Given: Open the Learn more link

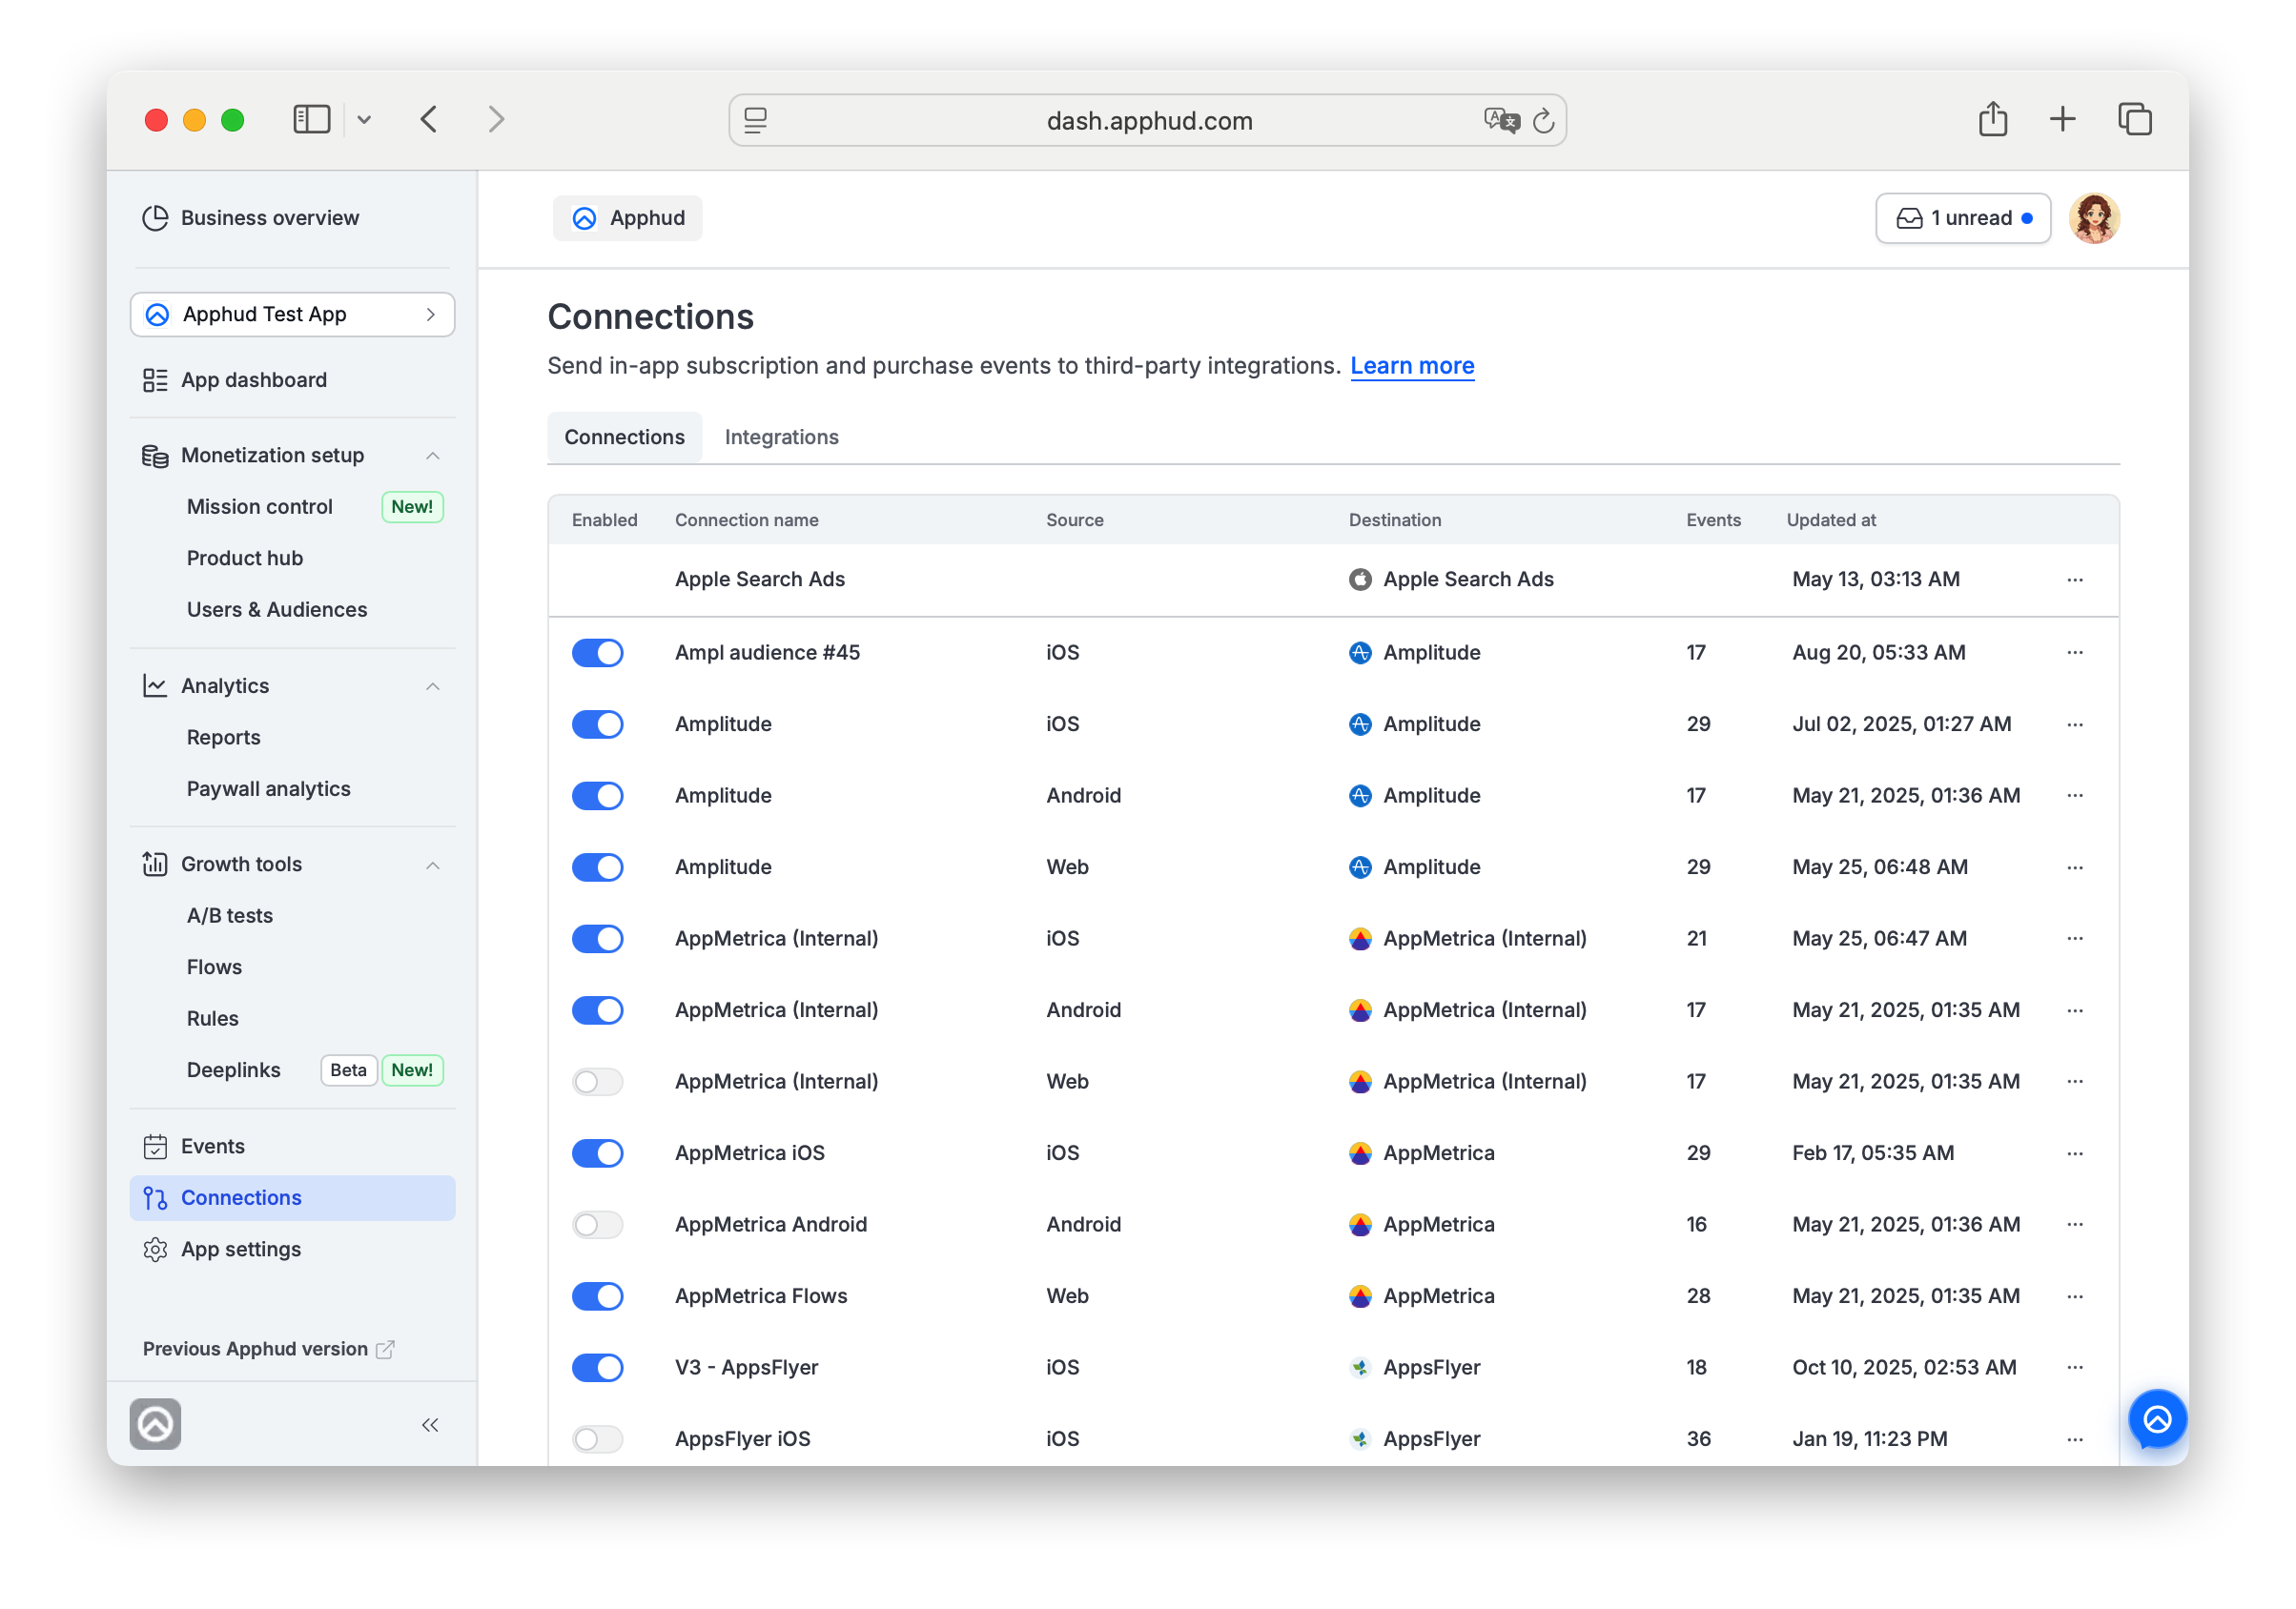Looking at the screenshot, I should [x=1412, y=366].
